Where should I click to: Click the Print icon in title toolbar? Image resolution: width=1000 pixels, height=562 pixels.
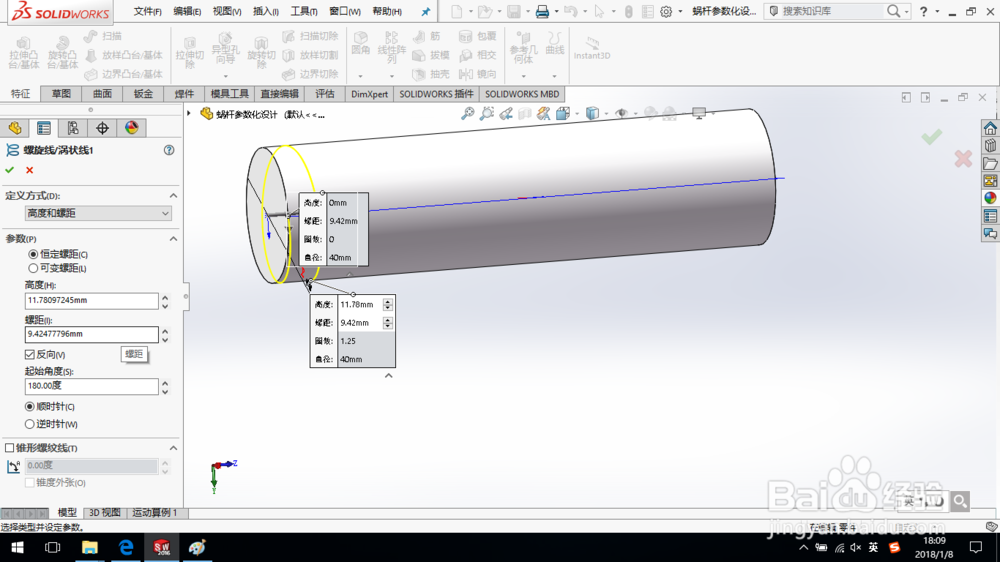542,11
